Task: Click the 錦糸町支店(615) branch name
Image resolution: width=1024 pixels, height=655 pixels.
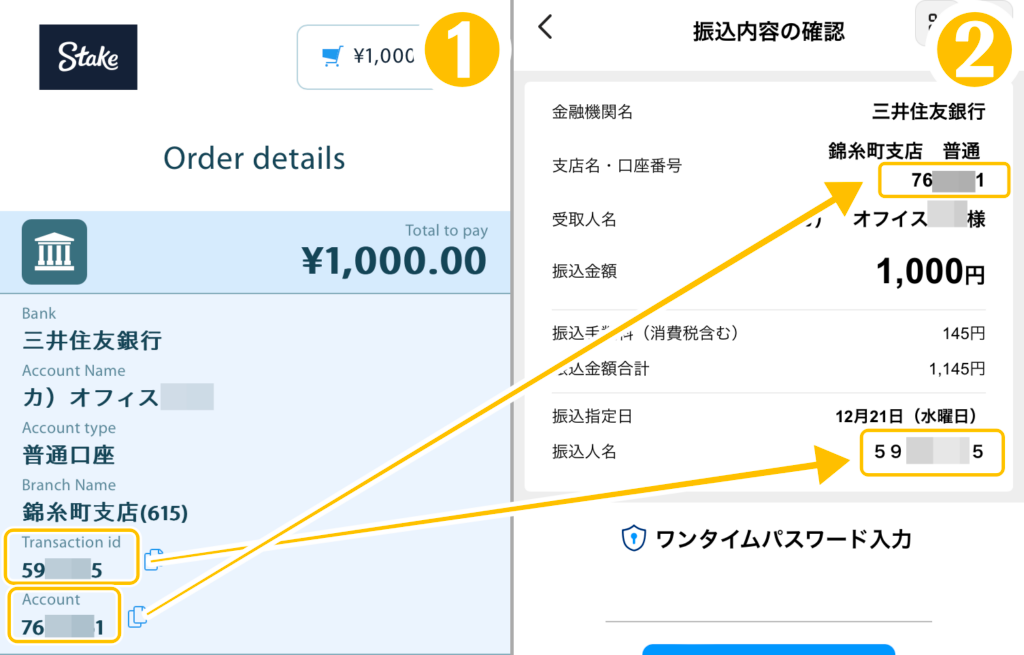Action: [x=105, y=512]
